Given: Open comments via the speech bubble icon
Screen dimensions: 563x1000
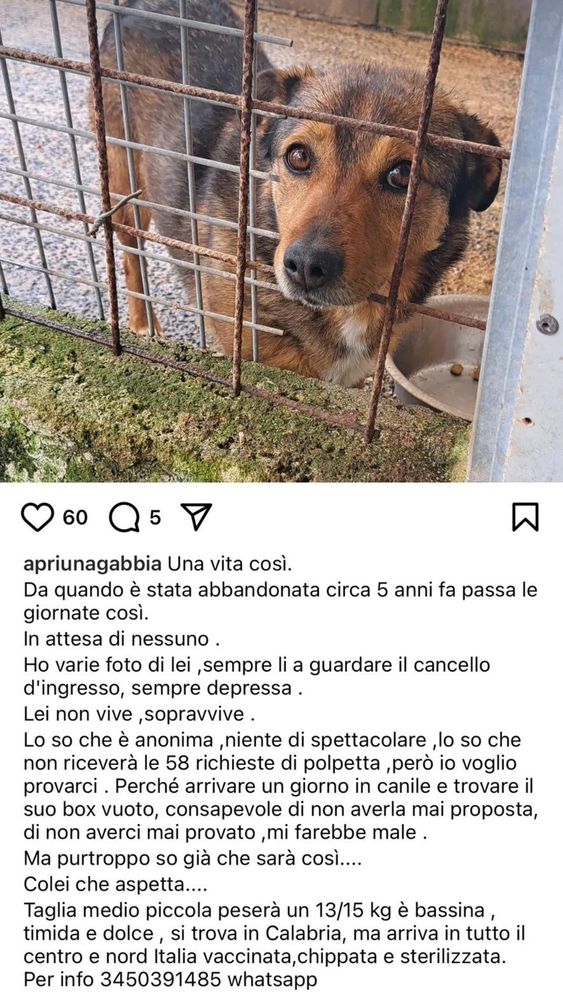Looking at the screenshot, I should (x=124, y=517).
